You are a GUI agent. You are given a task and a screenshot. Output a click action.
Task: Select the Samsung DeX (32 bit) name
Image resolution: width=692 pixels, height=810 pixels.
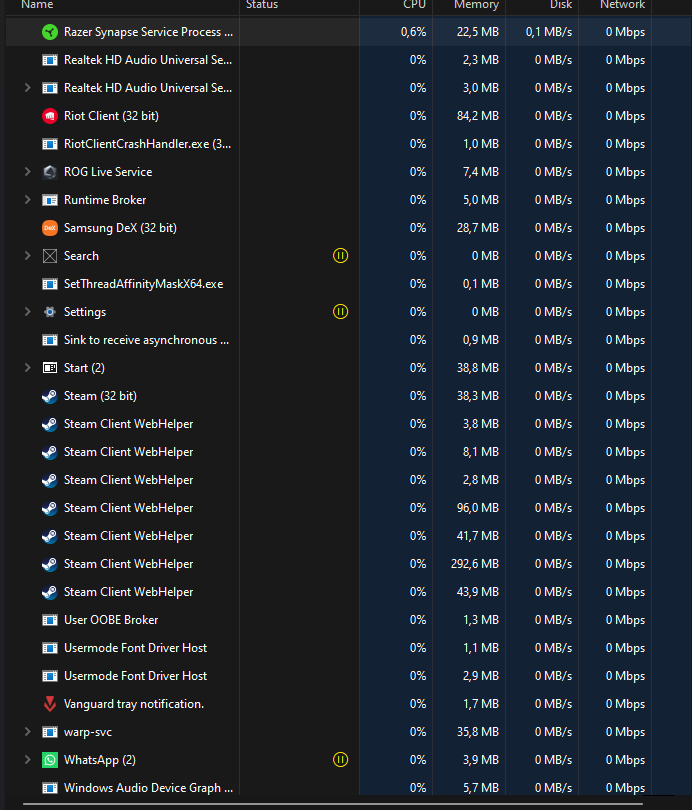pos(120,228)
